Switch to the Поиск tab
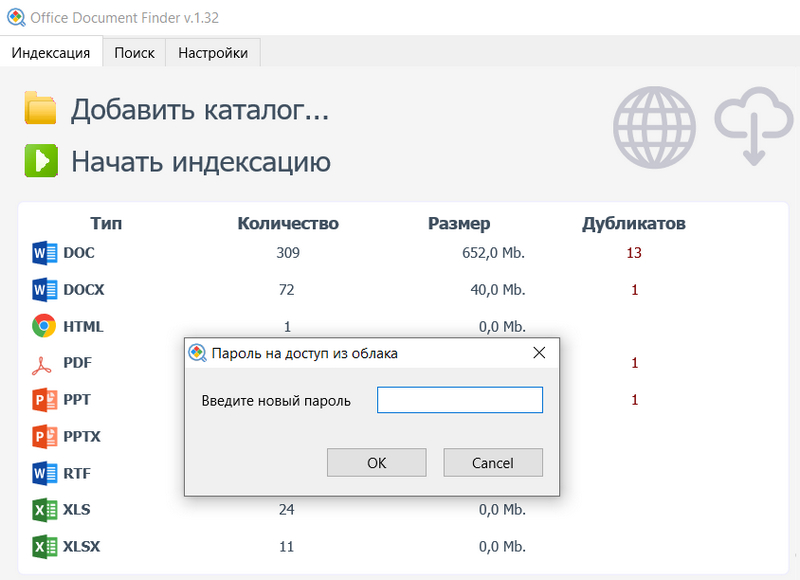The width and height of the screenshot is (800, 580). point(134,53)
